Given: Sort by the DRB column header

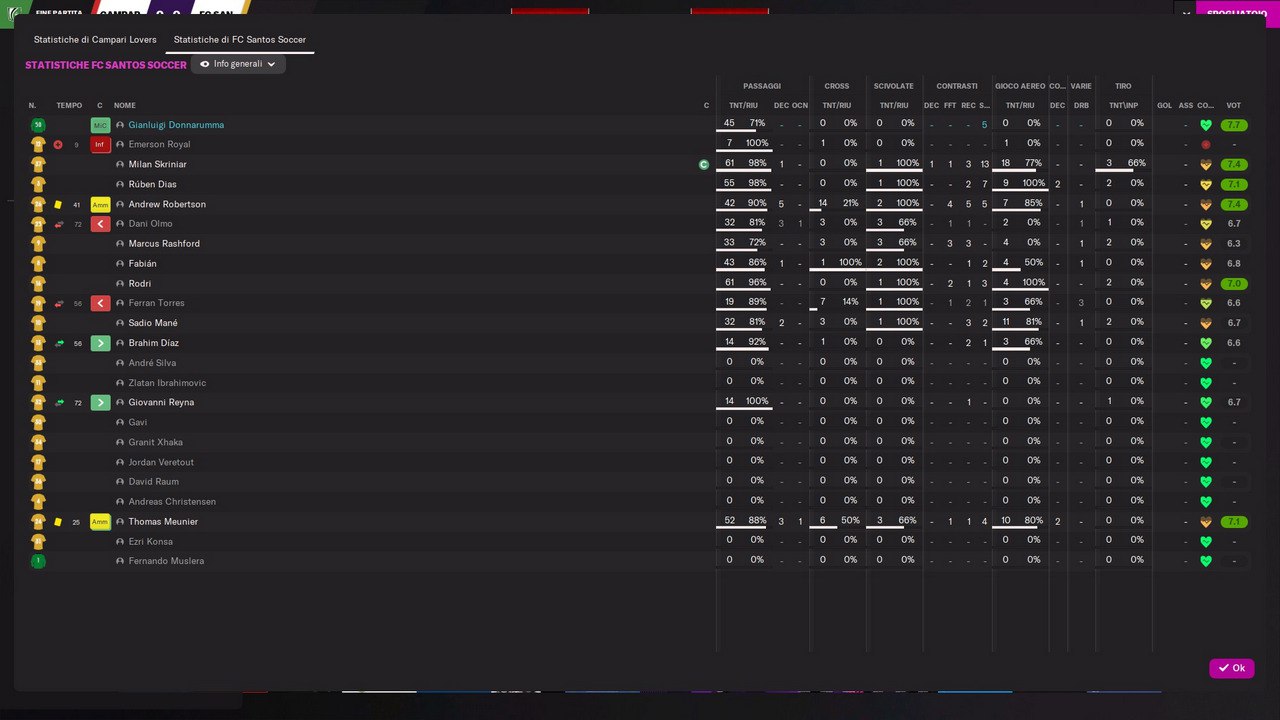Looking at the screenshot, I should point(1081,105).
